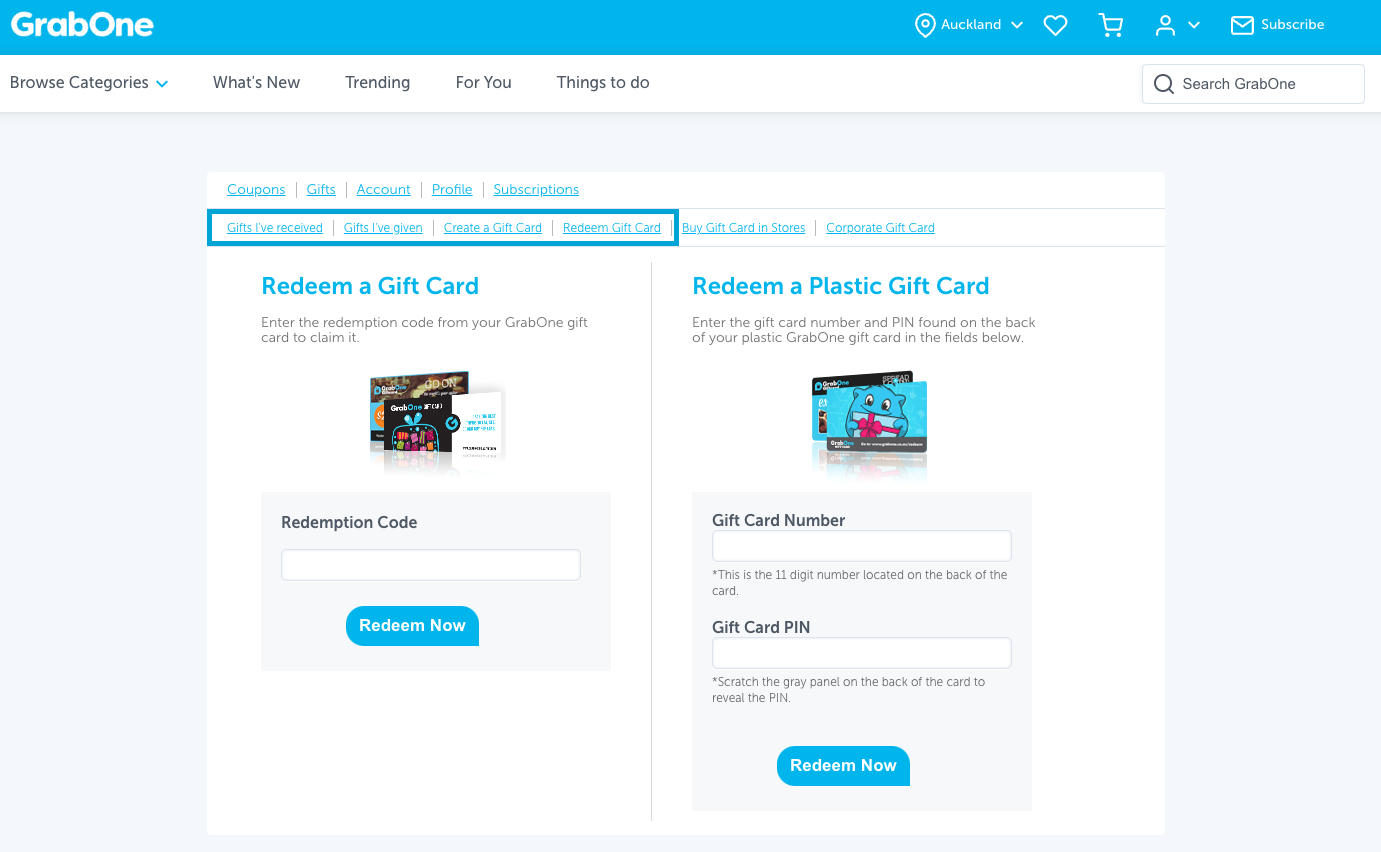Click the 'Scratch the gray panel' hint
The height and width of the screenshot is (852, 1381).
pos(849,690)
